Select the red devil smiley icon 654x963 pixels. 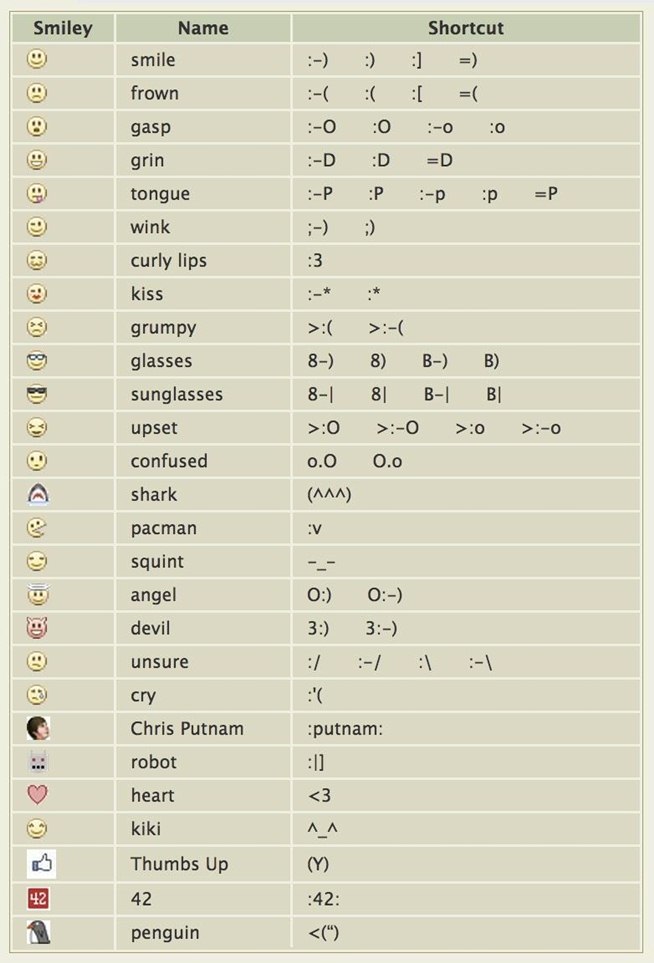click(x=38, y=628)
